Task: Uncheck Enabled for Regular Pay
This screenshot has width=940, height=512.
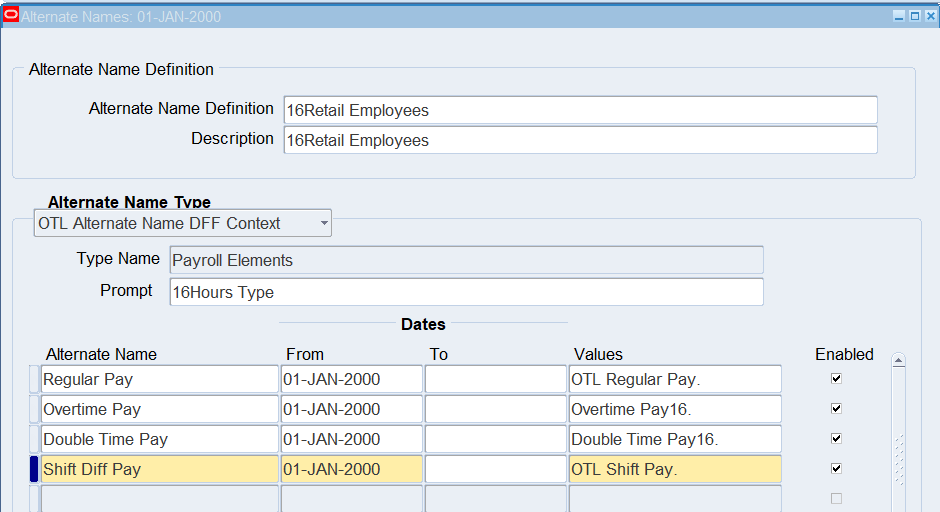Action: click(836, 379)
